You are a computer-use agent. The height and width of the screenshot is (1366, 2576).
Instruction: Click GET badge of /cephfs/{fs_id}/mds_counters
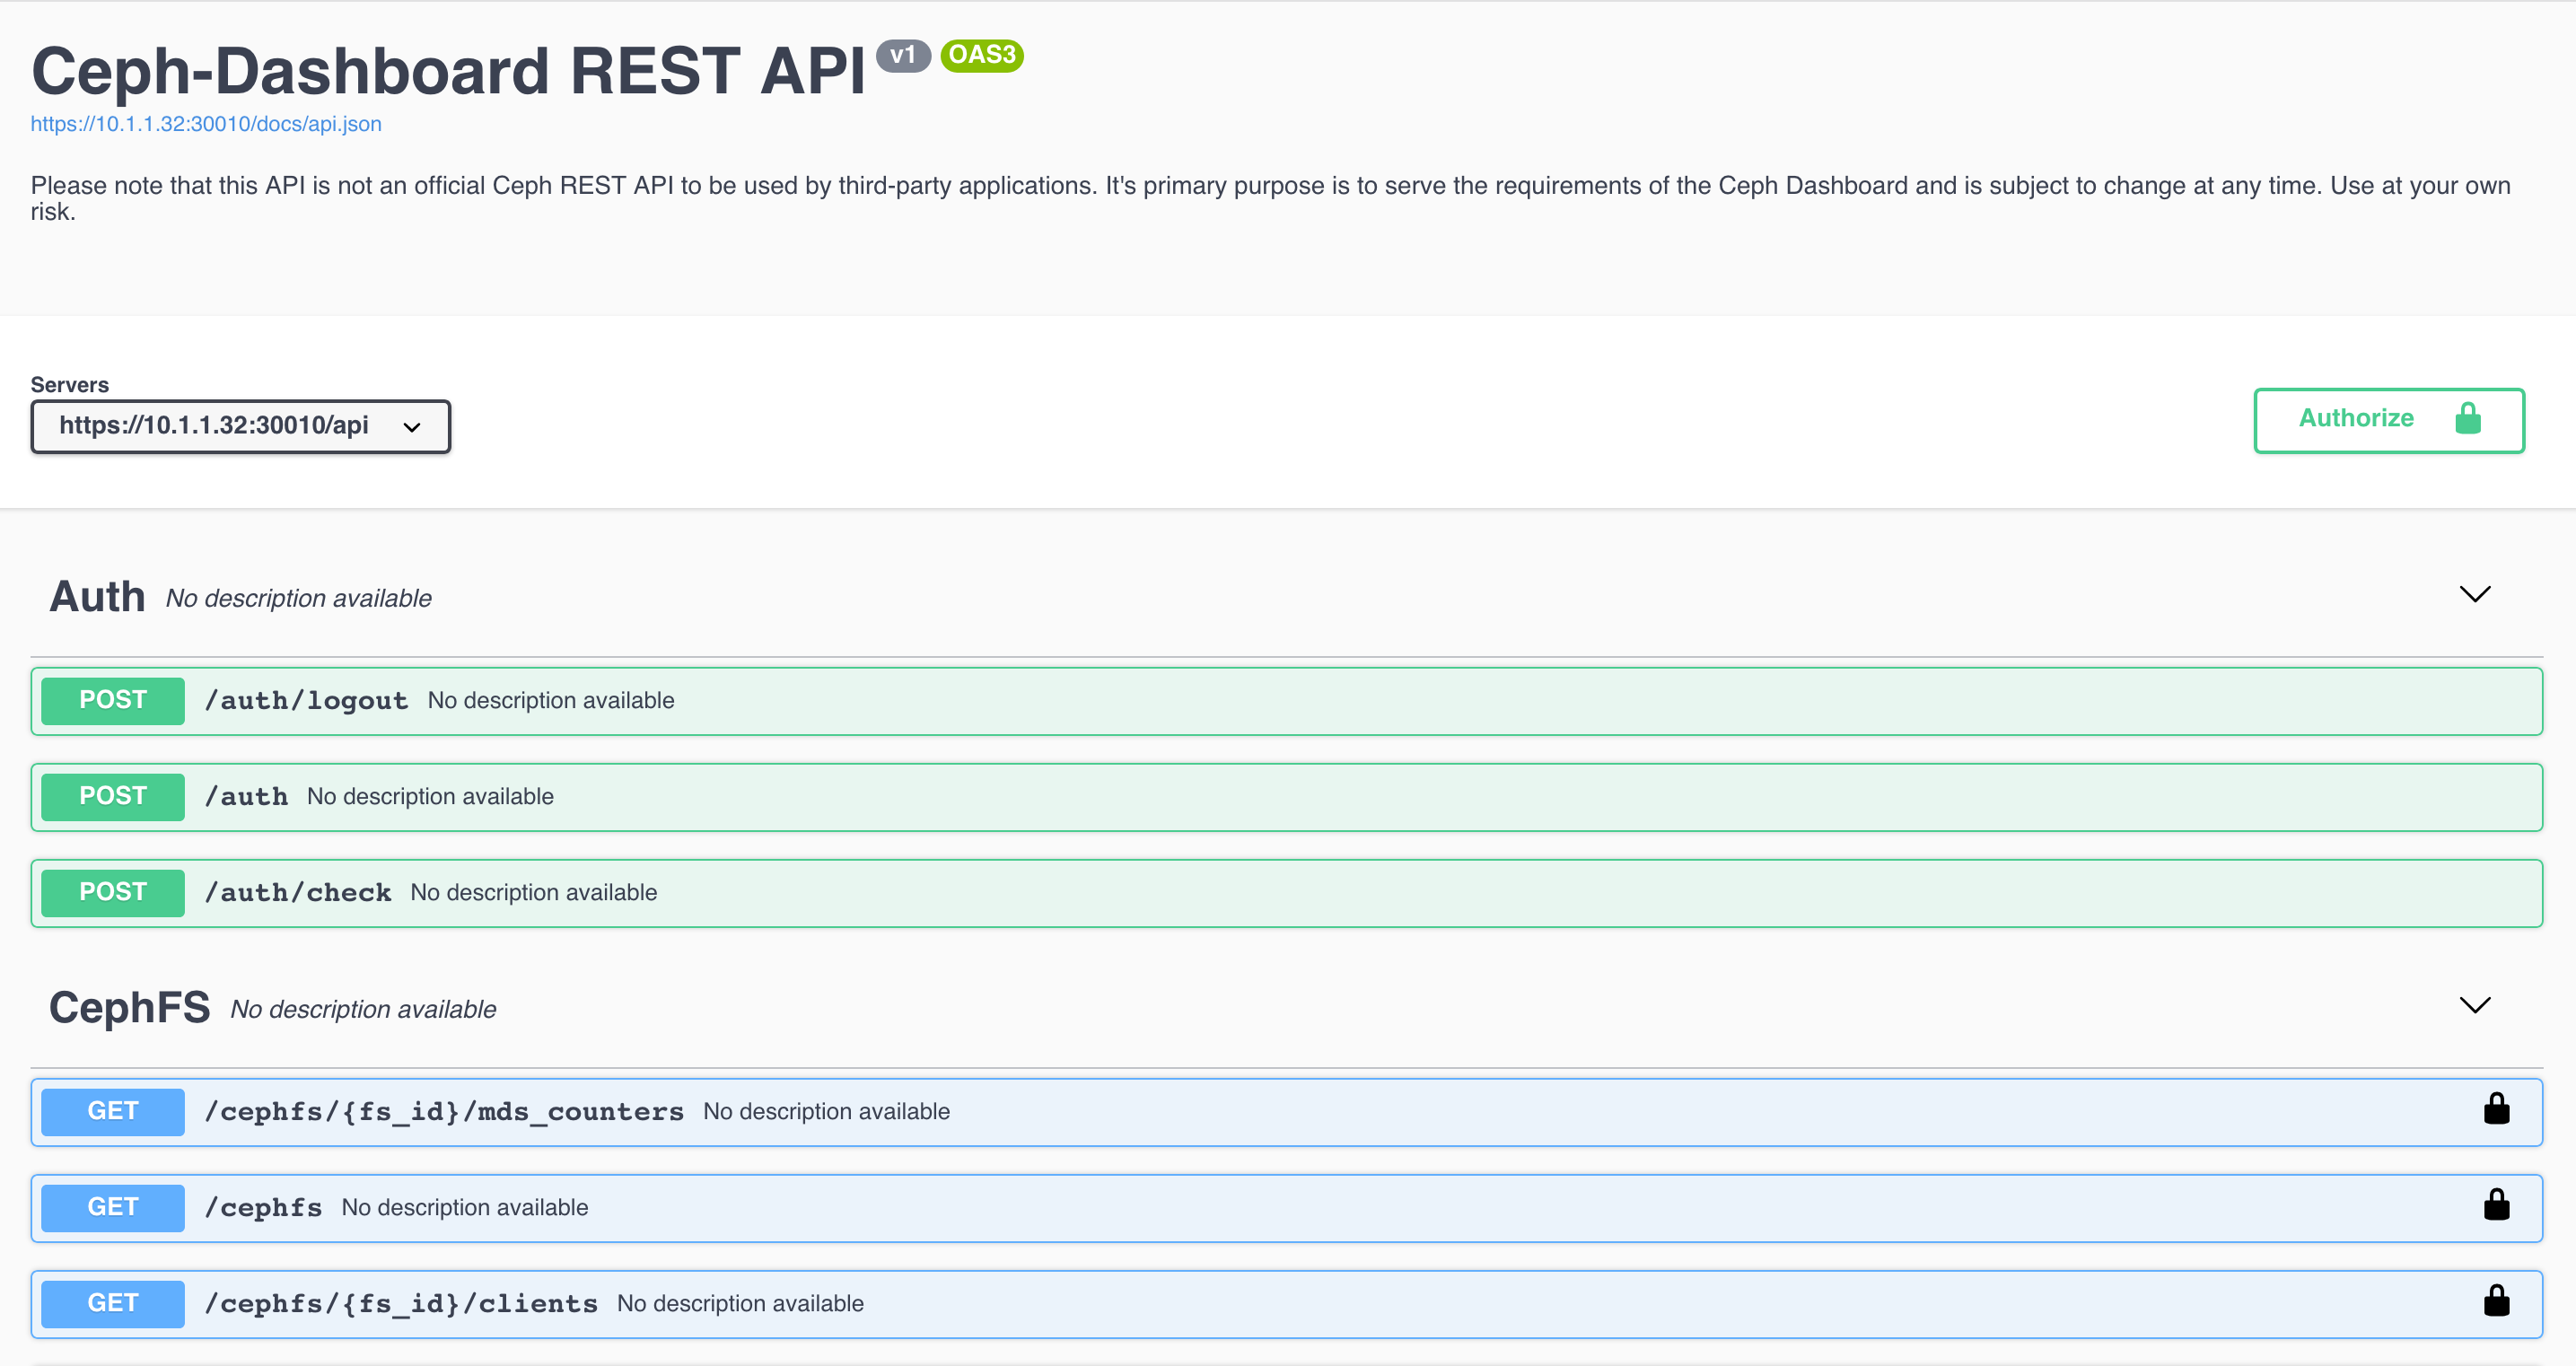click(x=113, y=1112)
